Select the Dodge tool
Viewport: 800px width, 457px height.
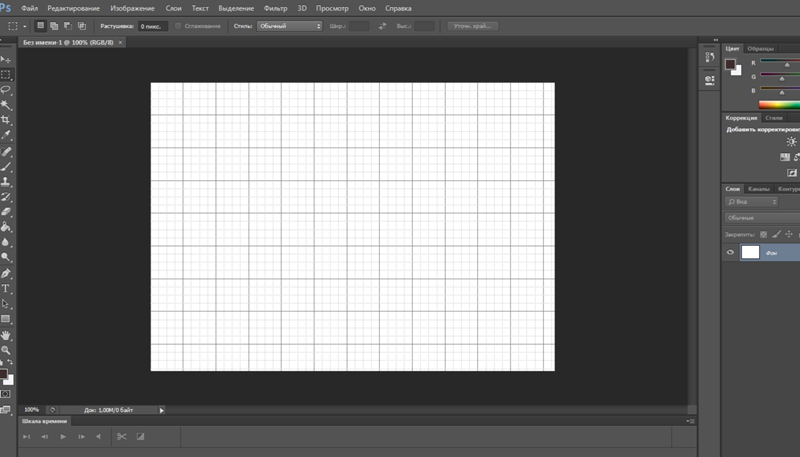point(6,257)
